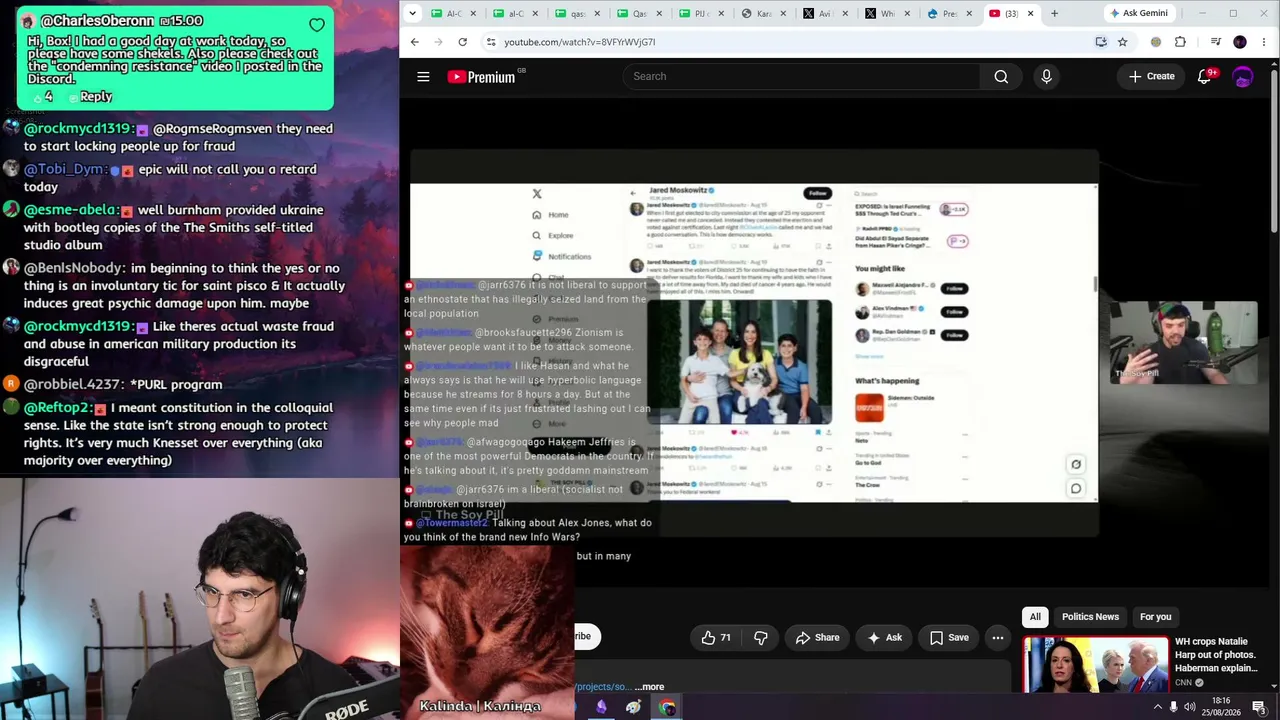Select the Politics News filter chip
This screenshot has width=1280, height=720.
(x=1090, y=617)
